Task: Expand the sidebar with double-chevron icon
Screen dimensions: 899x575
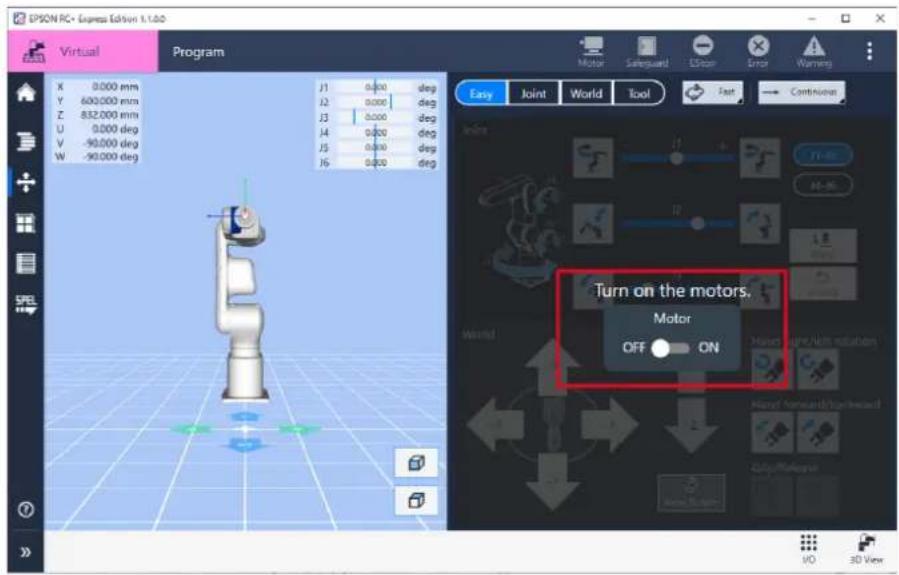Action: (x=26, y=552)
